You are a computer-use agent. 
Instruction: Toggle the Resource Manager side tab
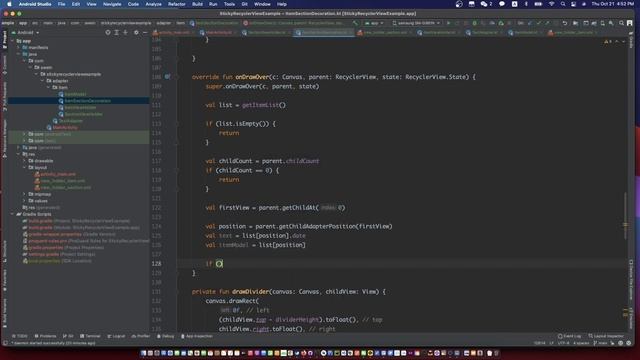coord(4,138)
